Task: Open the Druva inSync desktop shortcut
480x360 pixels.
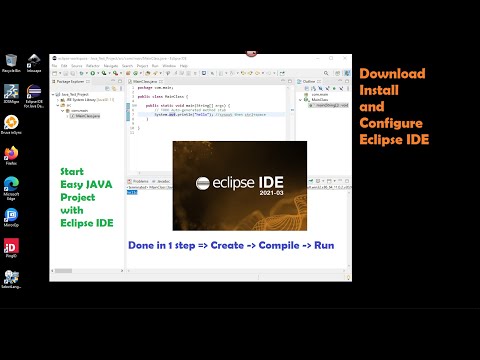Action: 11,125
